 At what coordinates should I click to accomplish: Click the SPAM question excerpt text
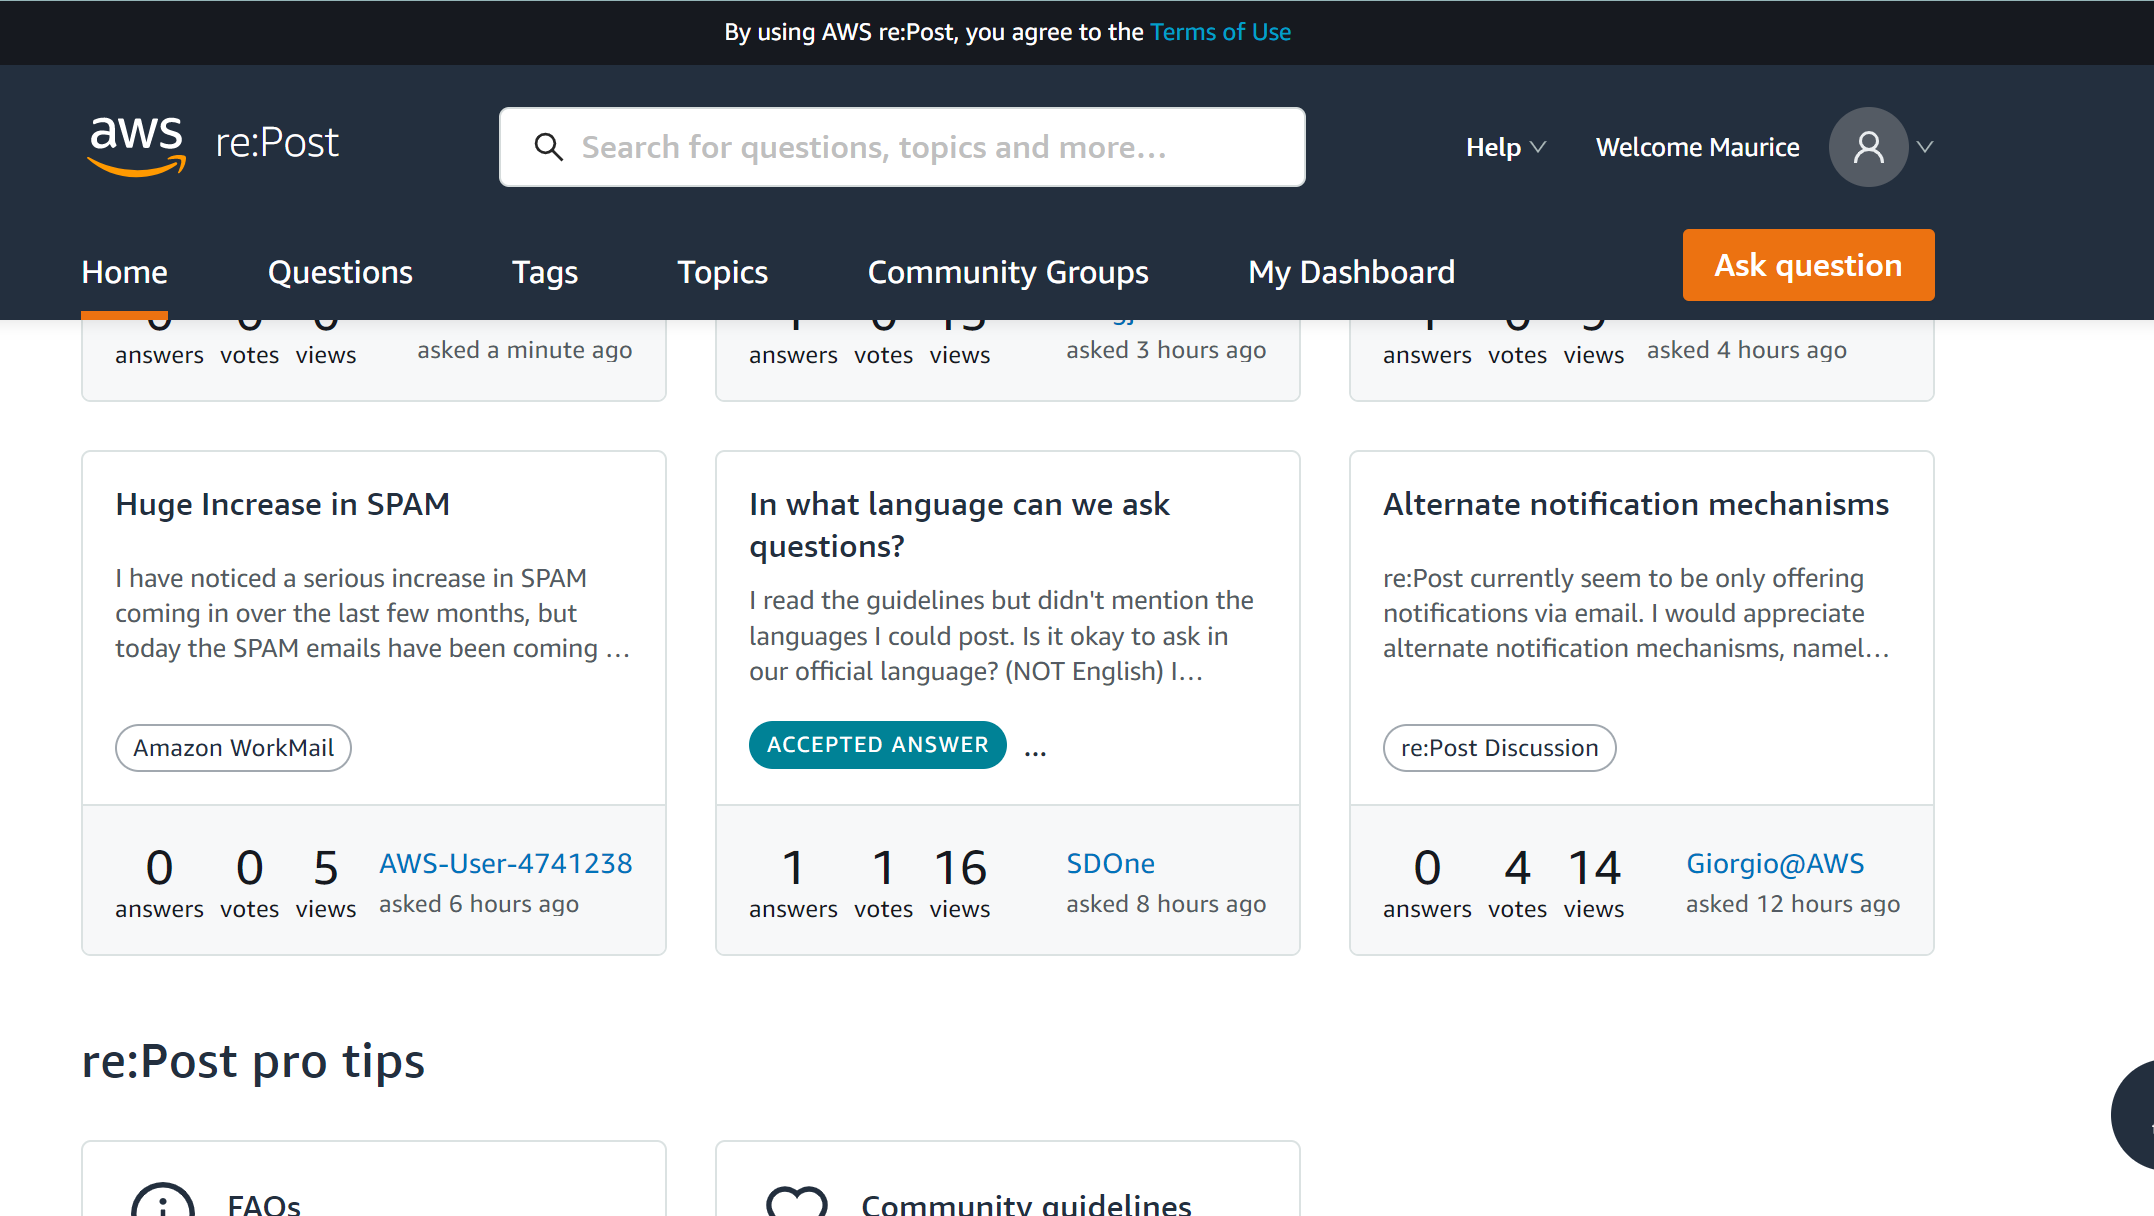tap(373, 613)
